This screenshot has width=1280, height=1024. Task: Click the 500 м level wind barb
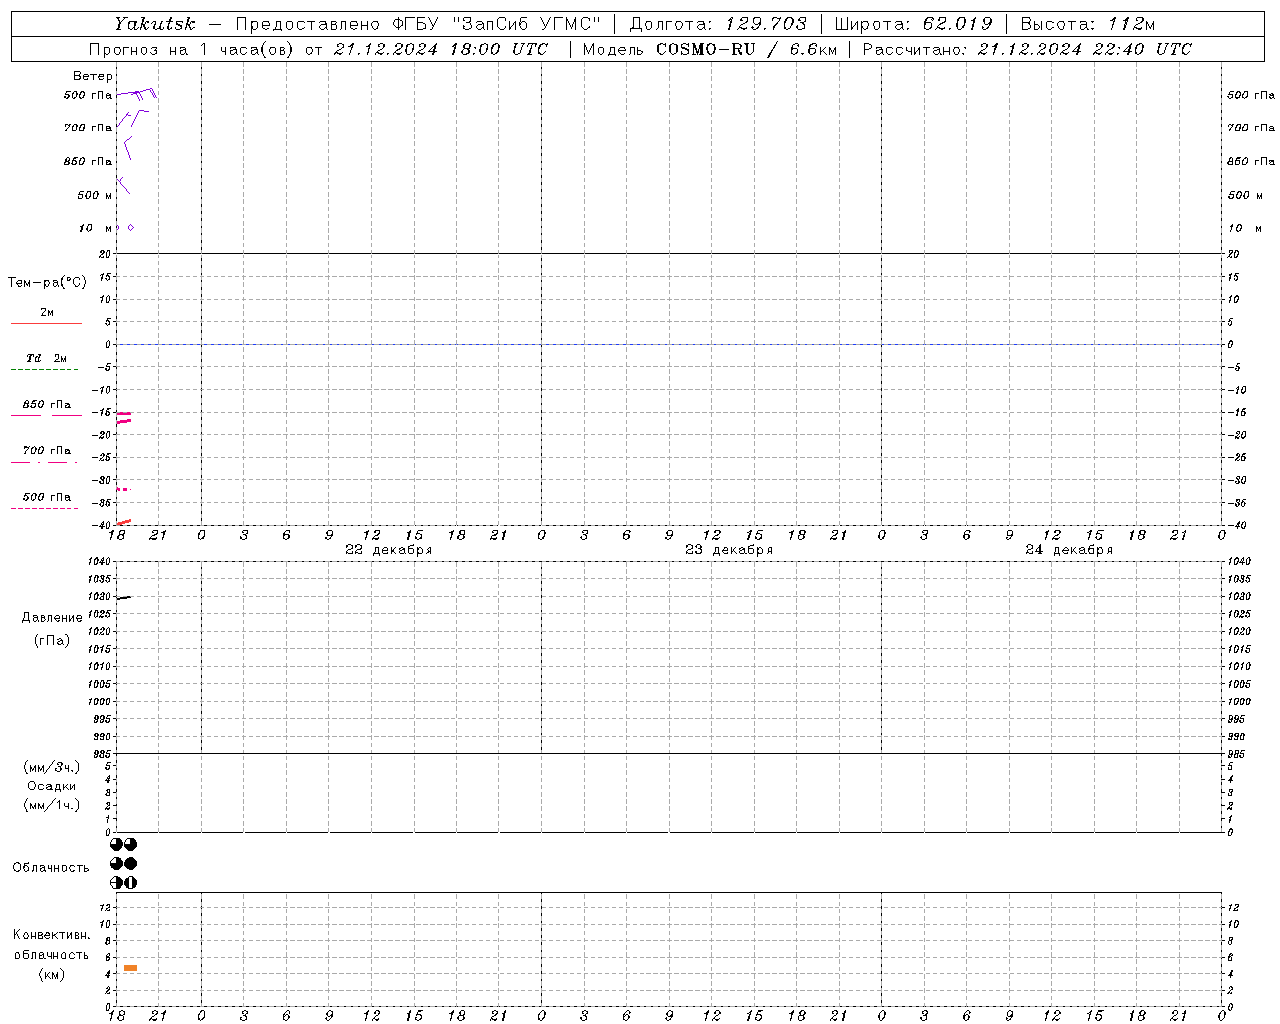[123, 186]
